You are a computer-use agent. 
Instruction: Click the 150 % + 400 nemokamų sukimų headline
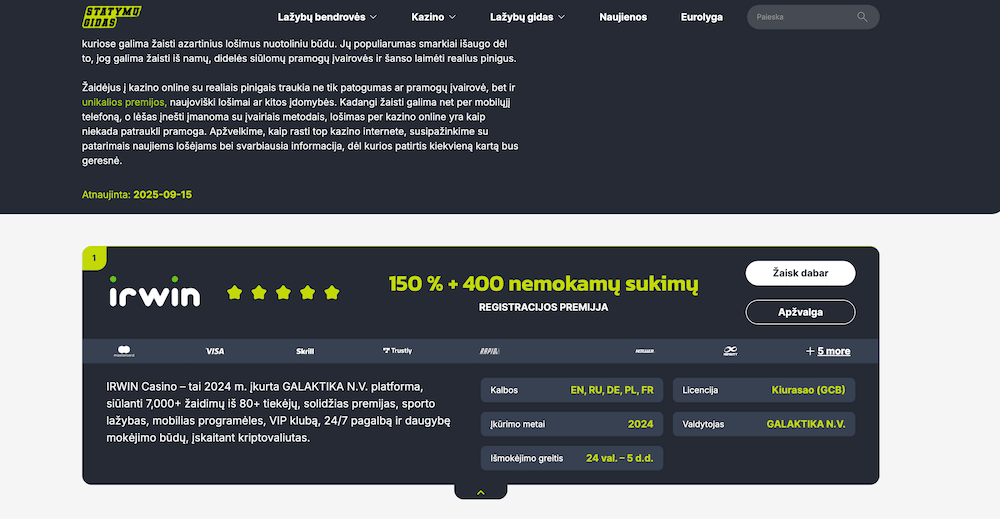[543, 284]
